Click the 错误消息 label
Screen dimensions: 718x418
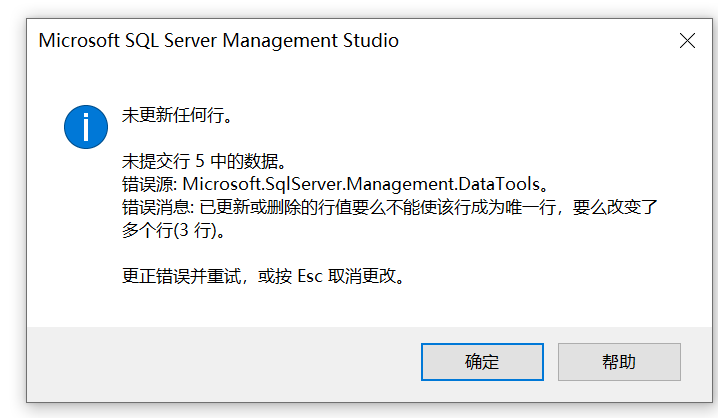click(146, 207)
